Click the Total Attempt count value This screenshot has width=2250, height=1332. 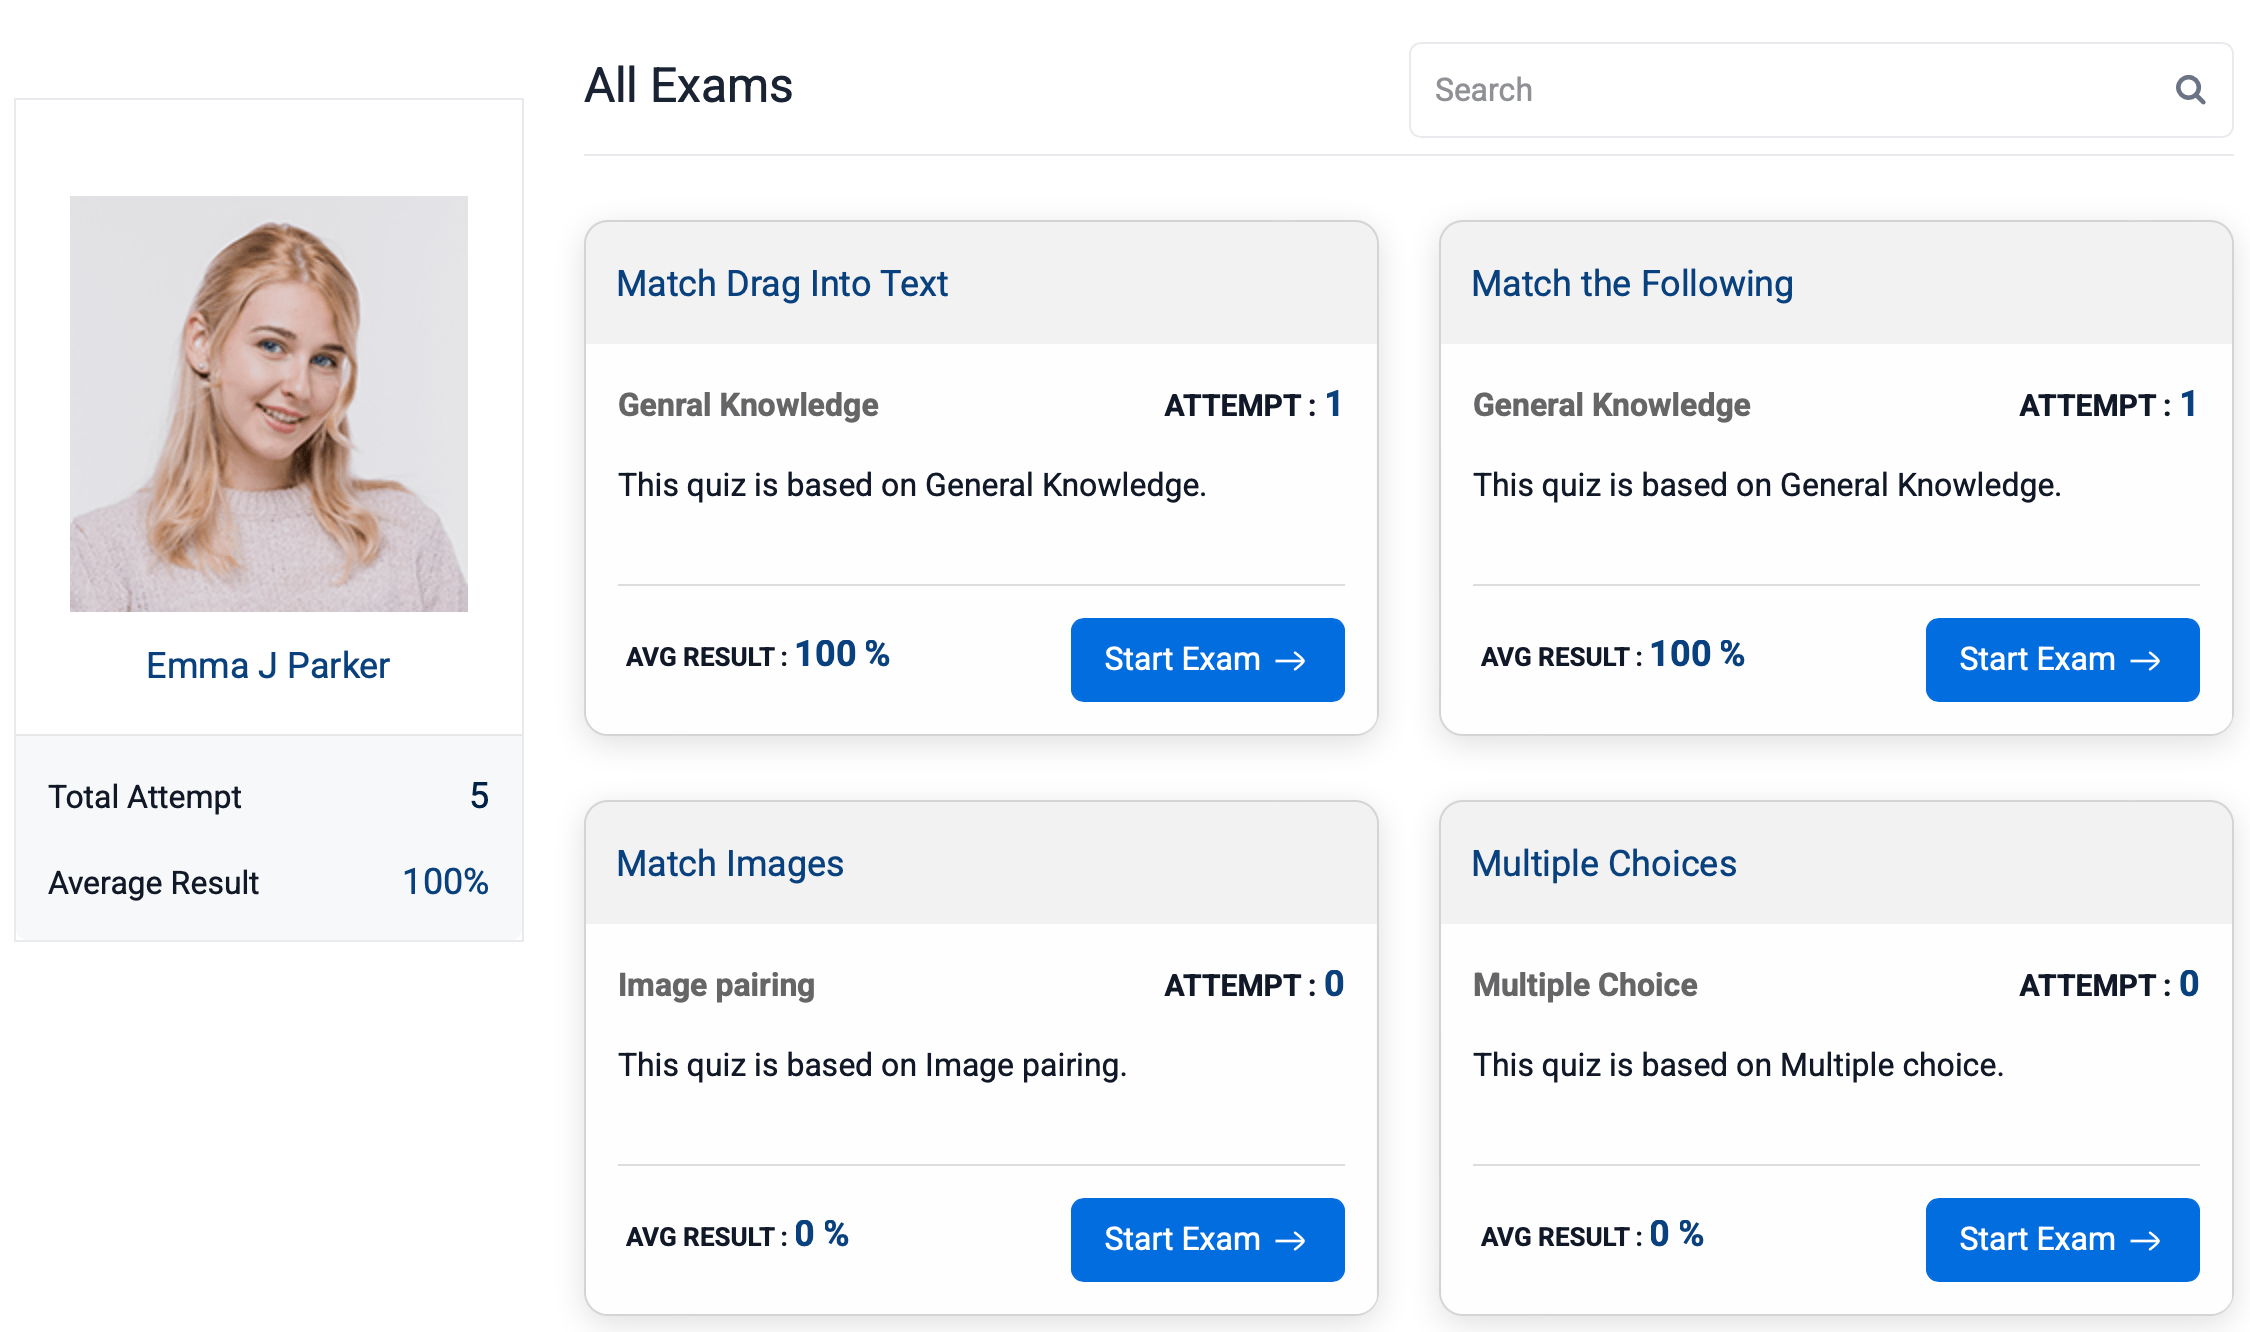click(481, 796)
